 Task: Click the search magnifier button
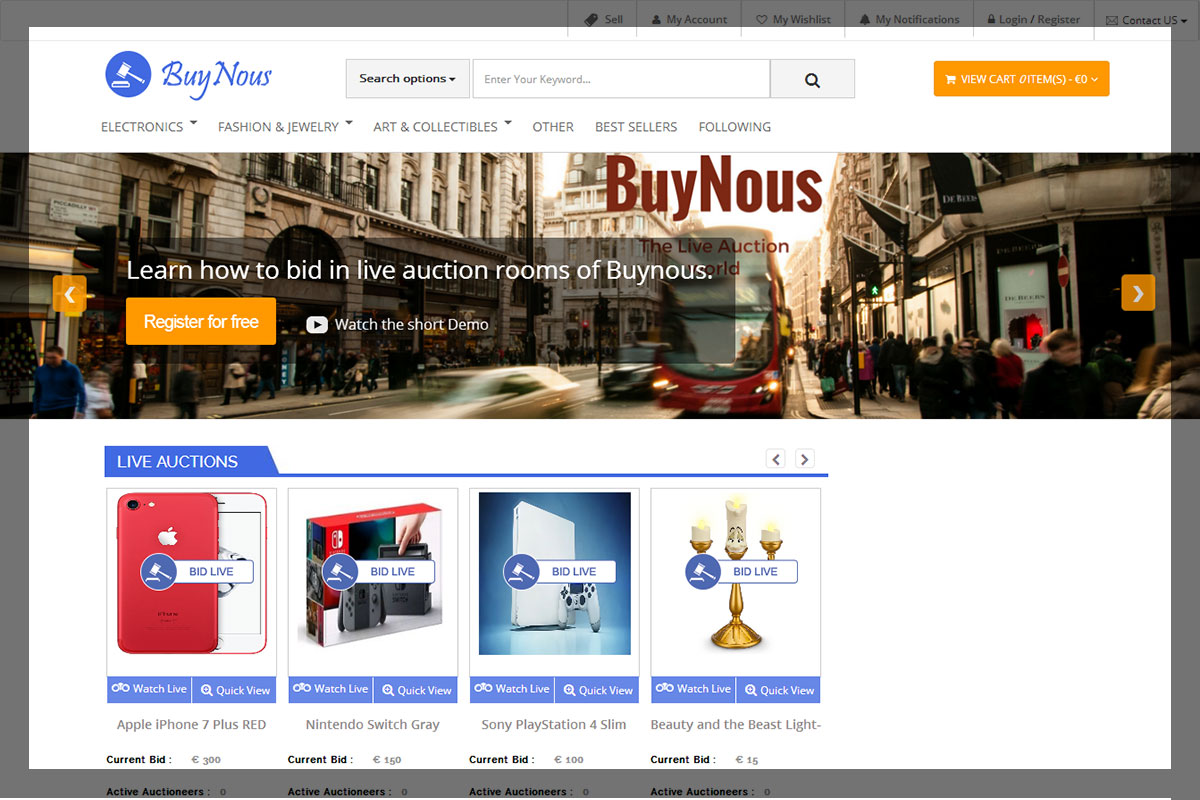pyautogui.click(x=812, y=79)
